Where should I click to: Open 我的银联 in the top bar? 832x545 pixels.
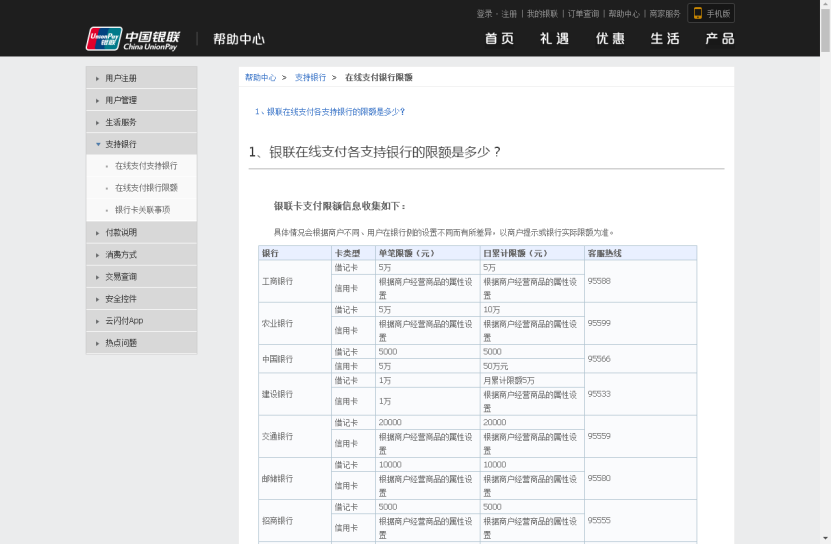coord(542,14)
